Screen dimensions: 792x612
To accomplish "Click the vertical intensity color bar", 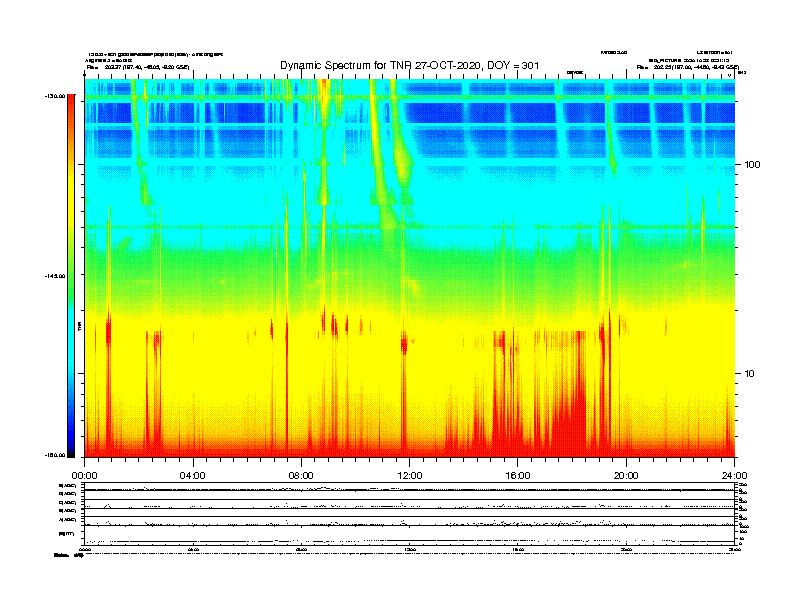I will click(x=71, y=276).
